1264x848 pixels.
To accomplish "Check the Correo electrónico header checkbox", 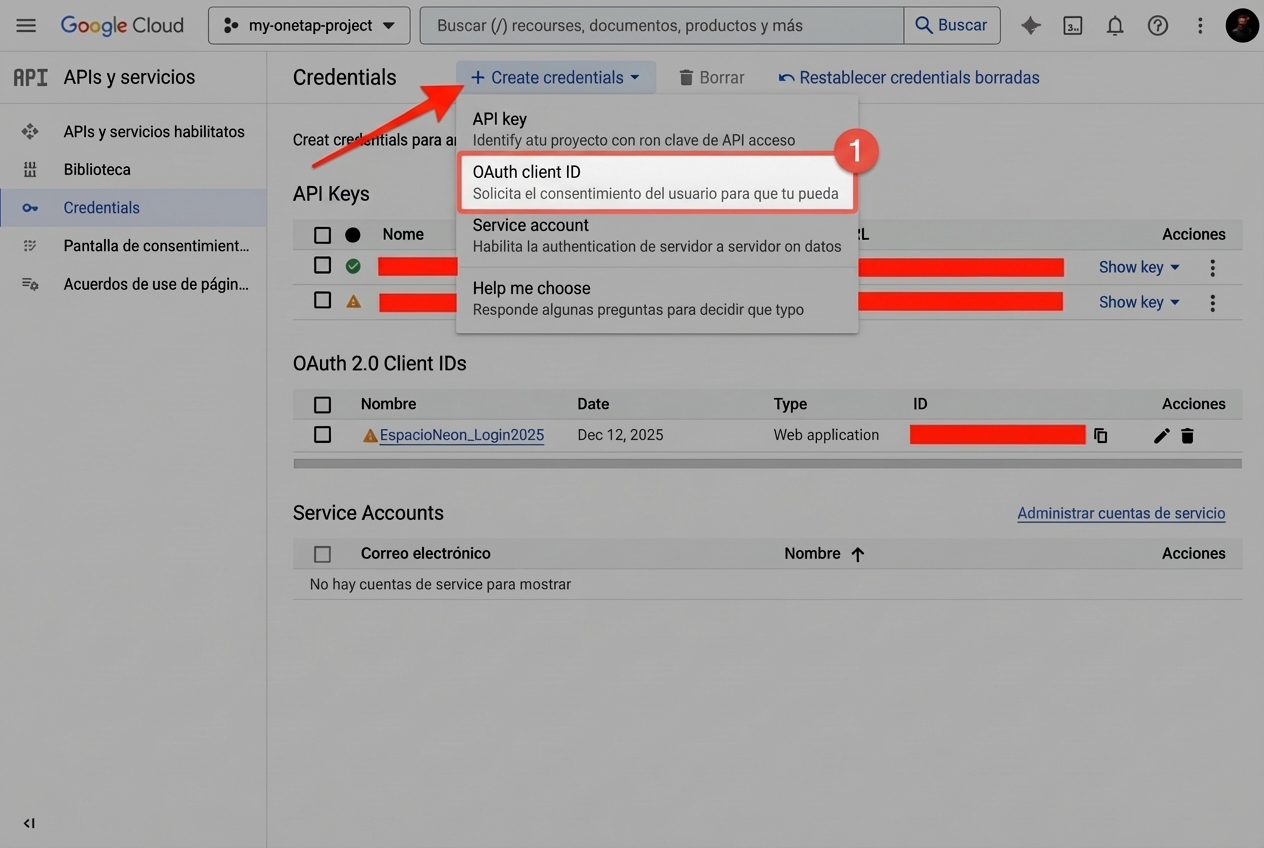I will (322, 553).
